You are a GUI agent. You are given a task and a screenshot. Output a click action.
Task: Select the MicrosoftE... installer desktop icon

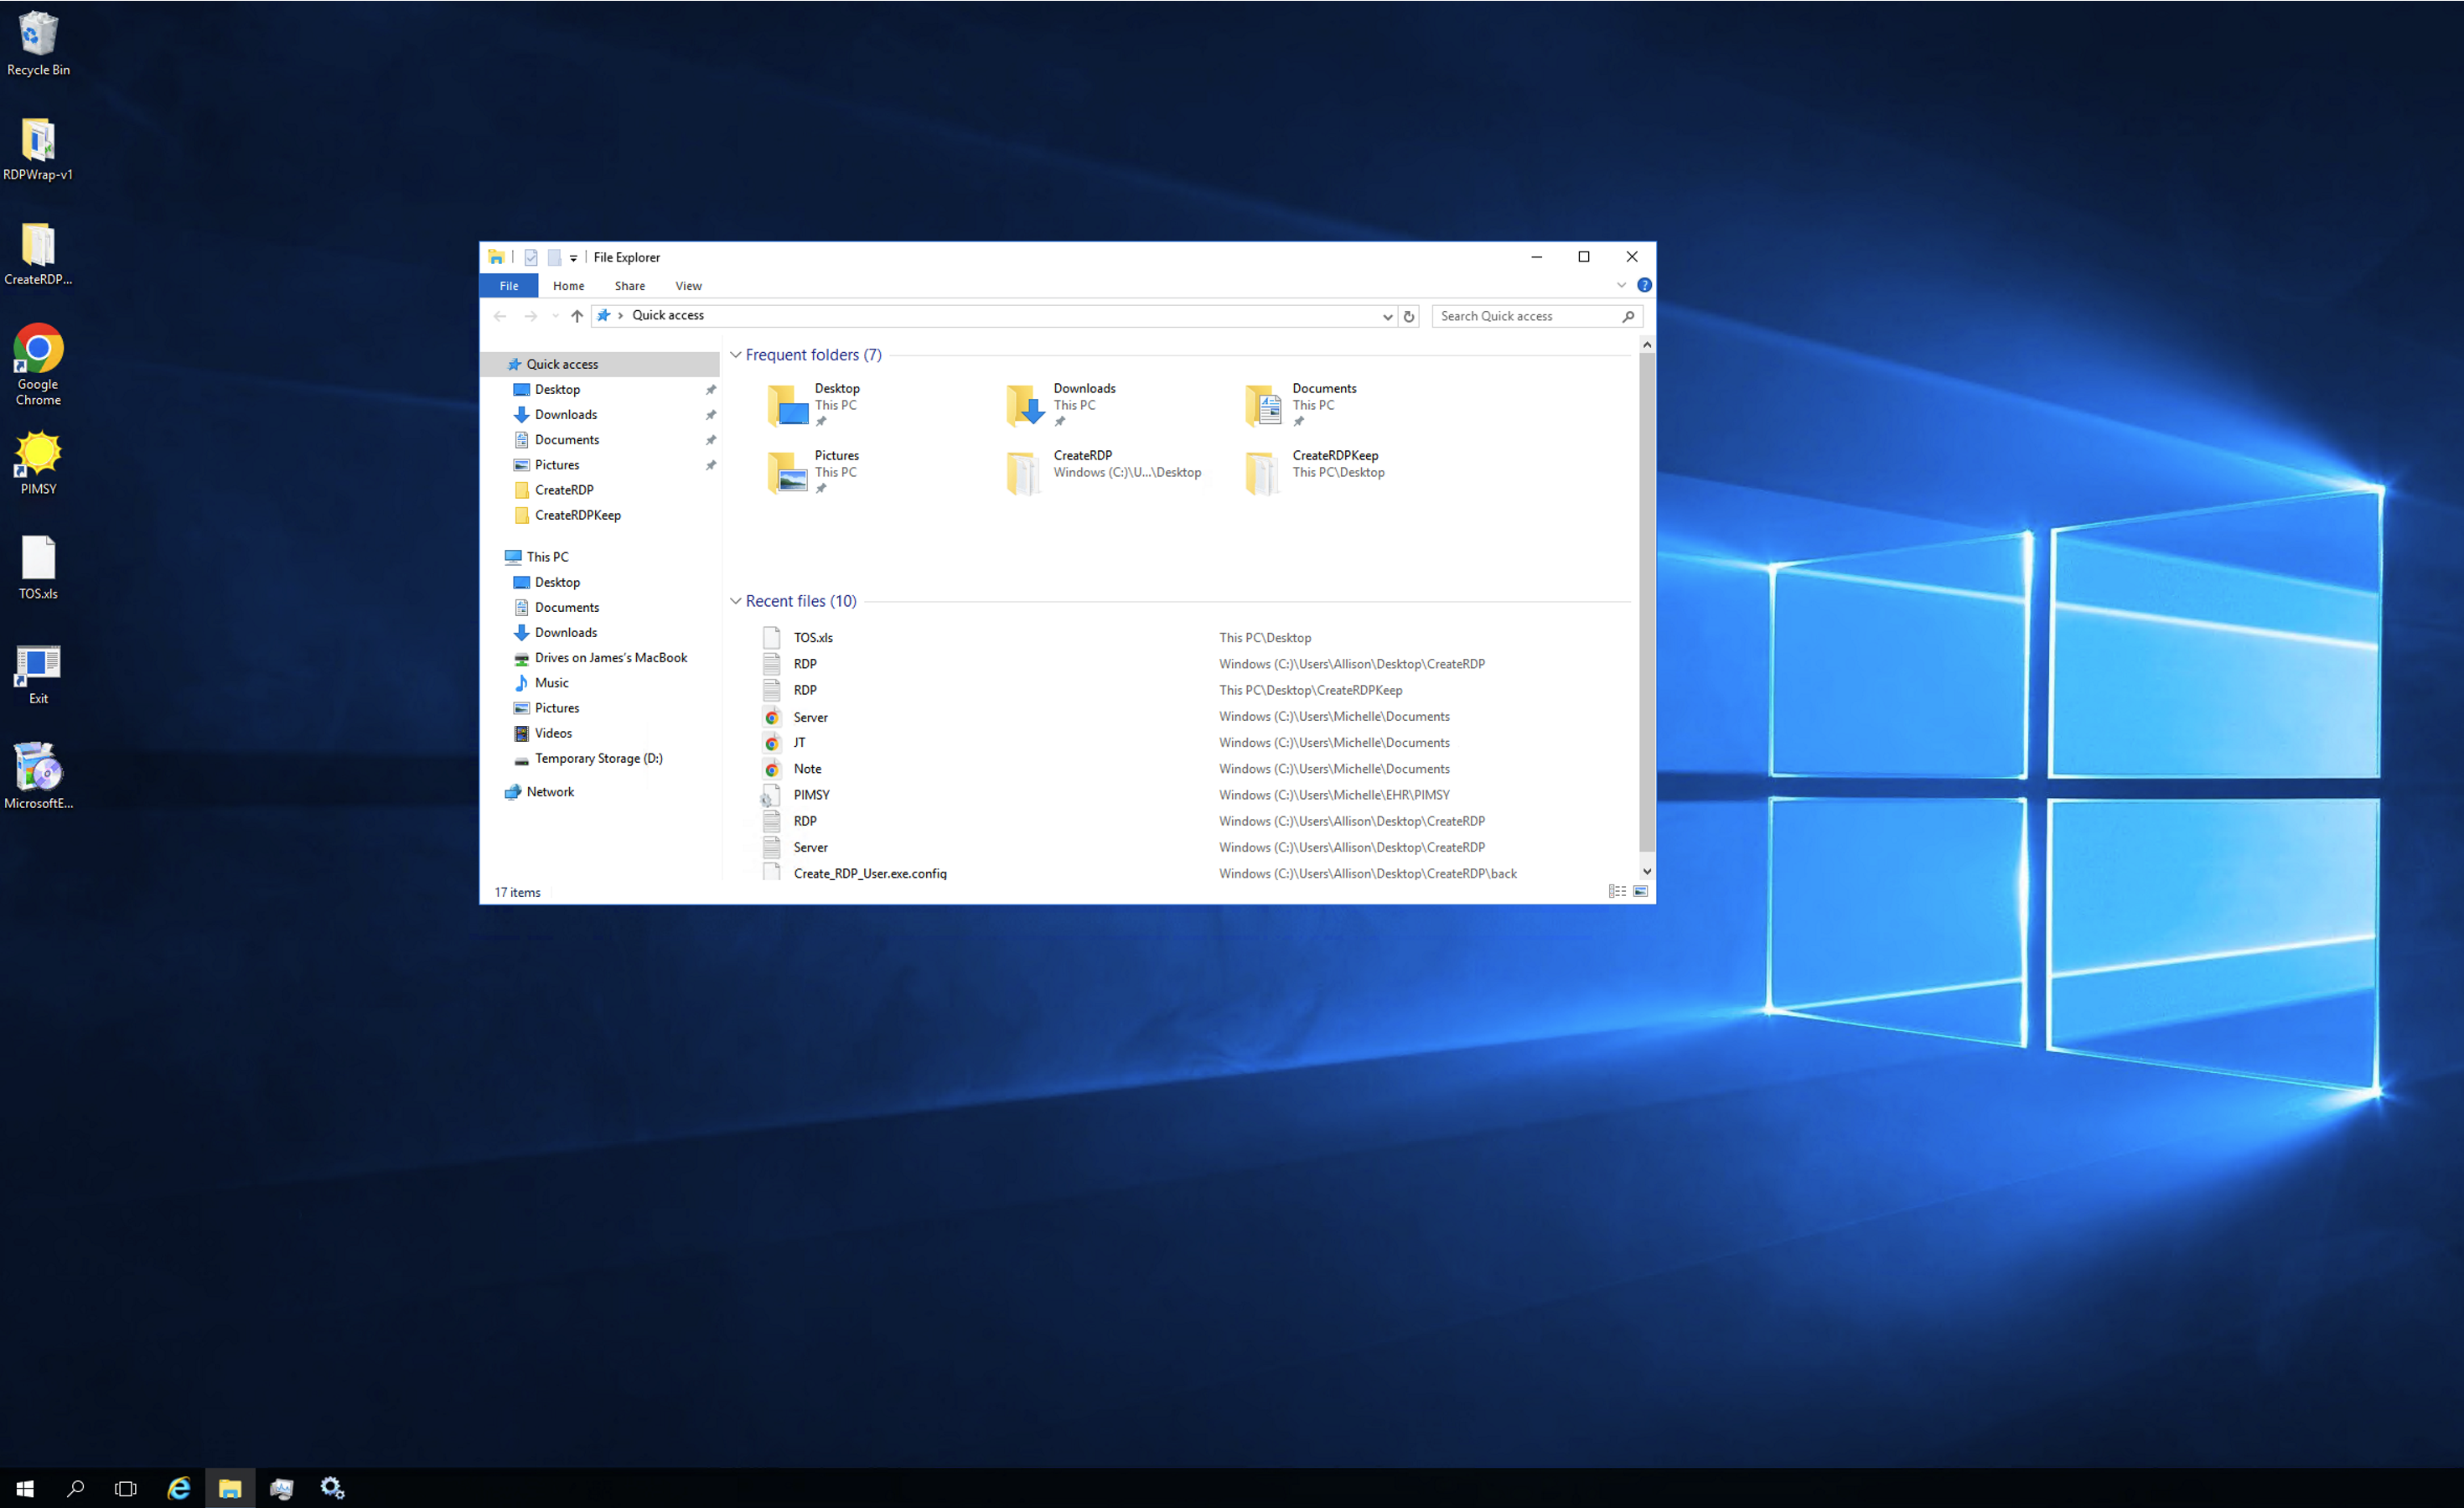(x=38, y=775)
